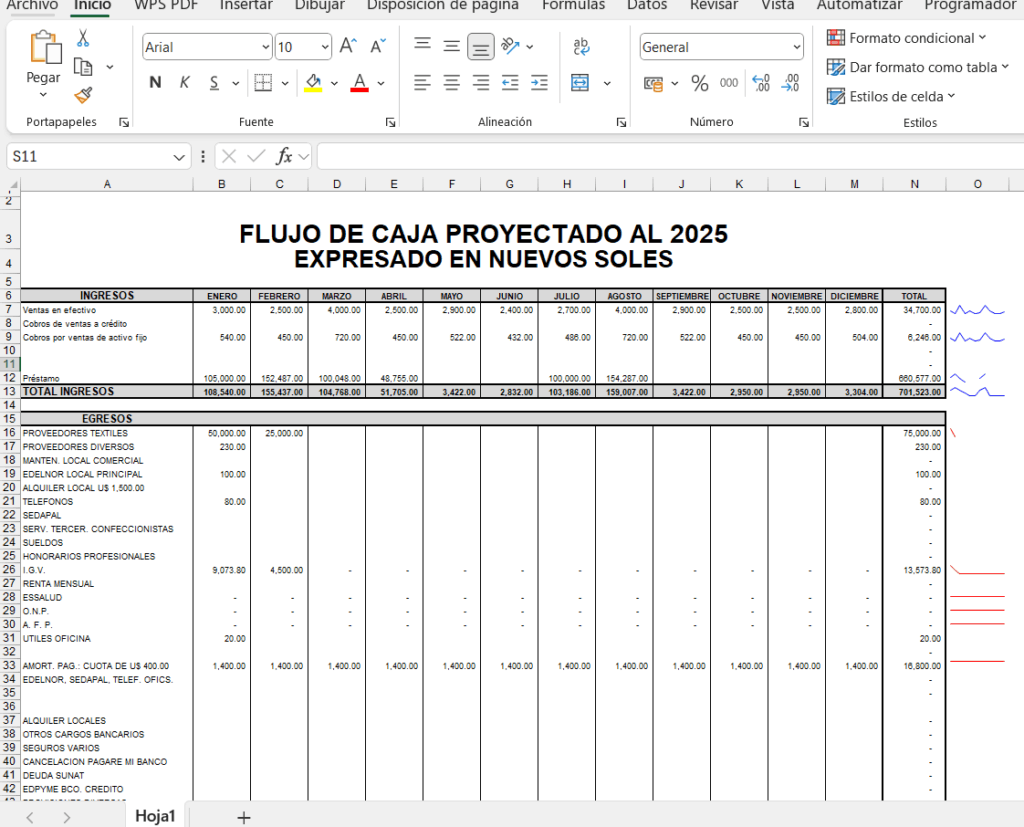Open Estilos de celda gallery
This screenshot has width=1024, height=827.
click(x=891, y=97)
